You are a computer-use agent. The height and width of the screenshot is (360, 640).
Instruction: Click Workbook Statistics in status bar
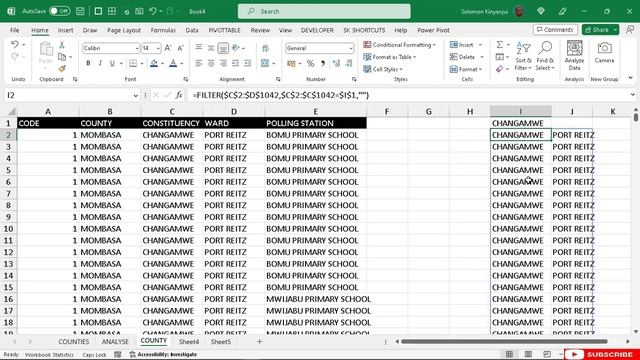pyautogui.click(x=49, y=355)
